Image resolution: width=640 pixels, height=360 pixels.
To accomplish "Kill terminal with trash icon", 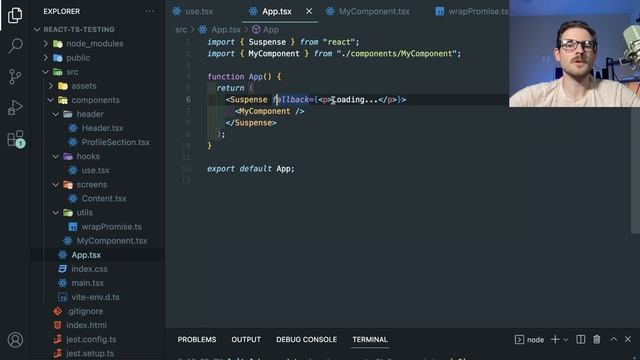I will (x=597, y=340).
